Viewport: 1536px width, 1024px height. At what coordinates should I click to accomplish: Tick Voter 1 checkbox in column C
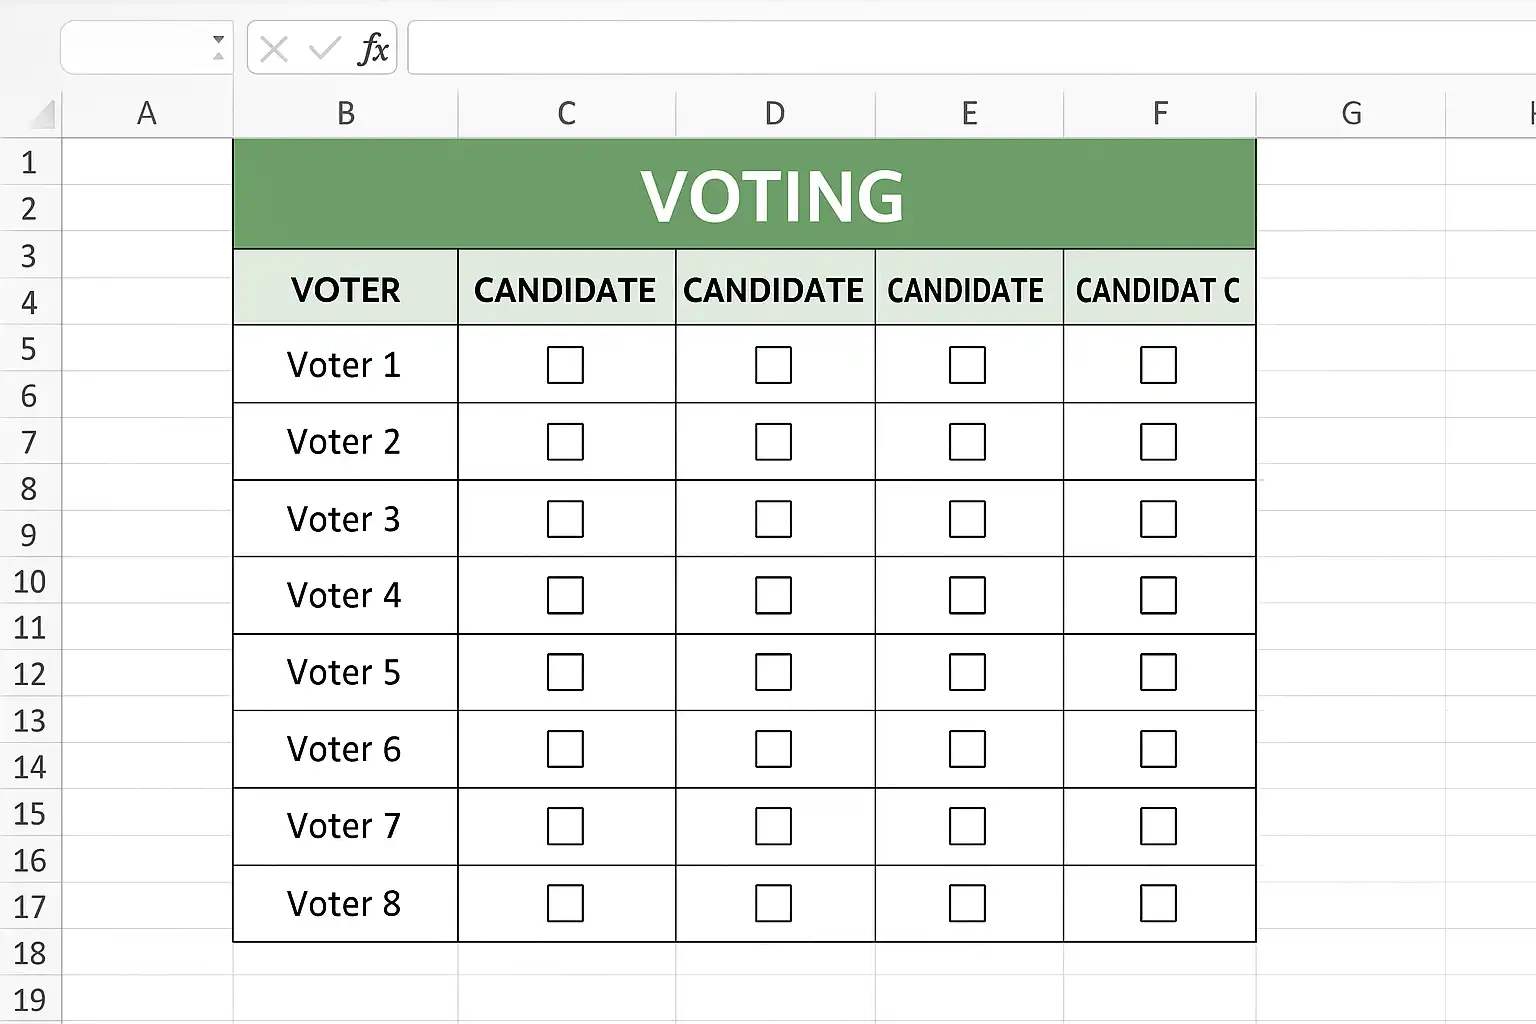565,365
